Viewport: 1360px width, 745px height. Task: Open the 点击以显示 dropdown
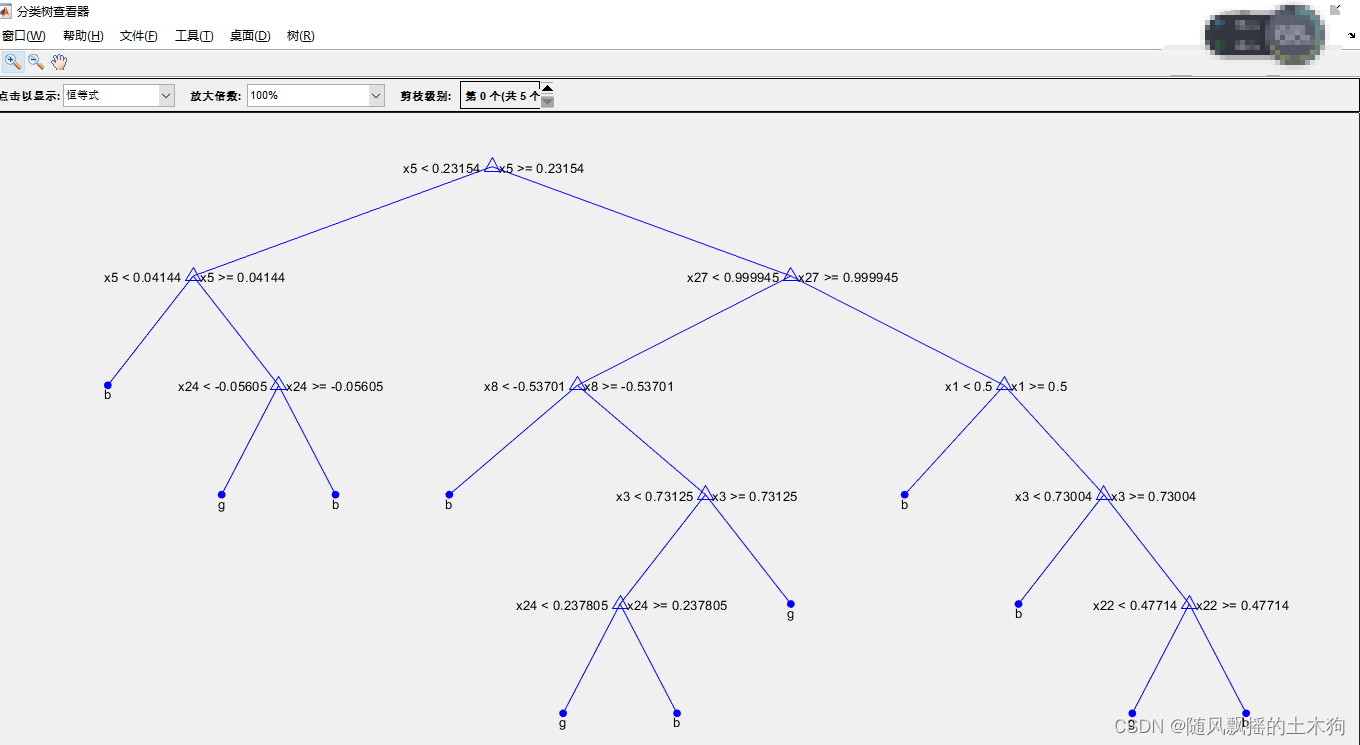[119, 95]
